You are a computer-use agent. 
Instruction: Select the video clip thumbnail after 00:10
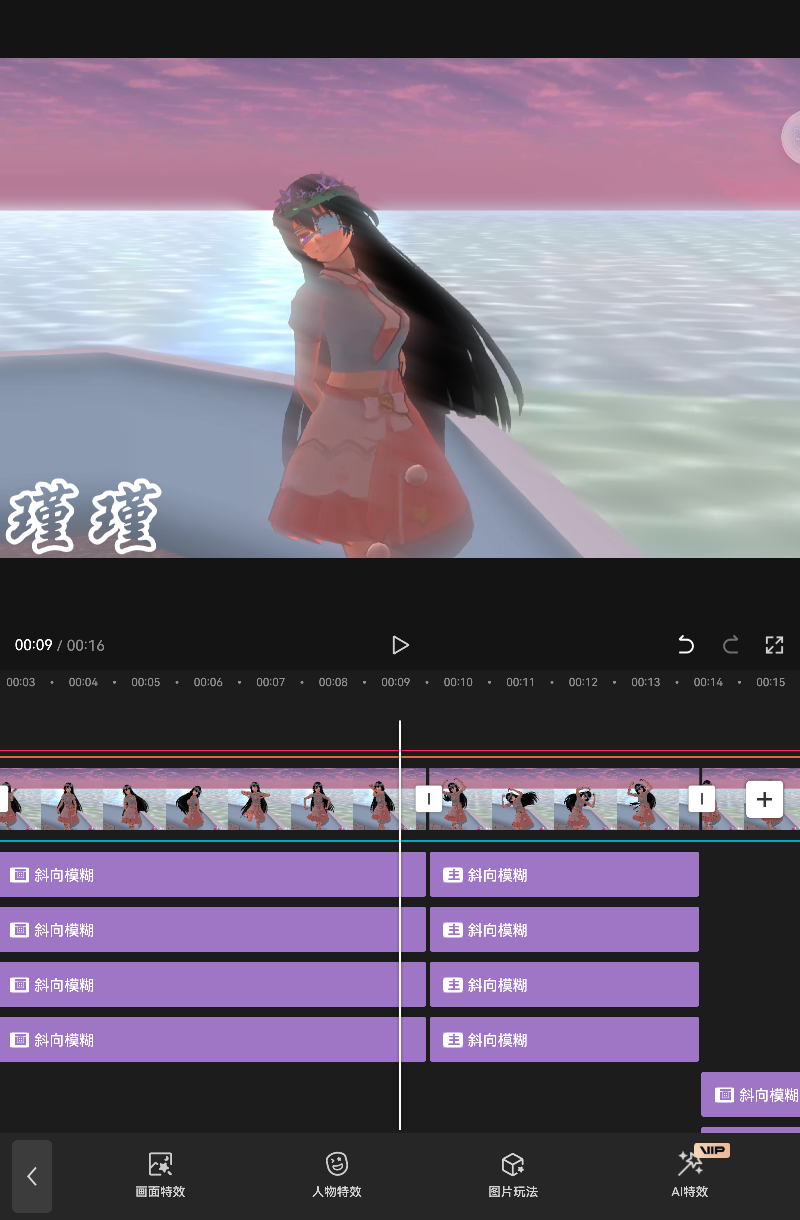(x=520, y=799)
